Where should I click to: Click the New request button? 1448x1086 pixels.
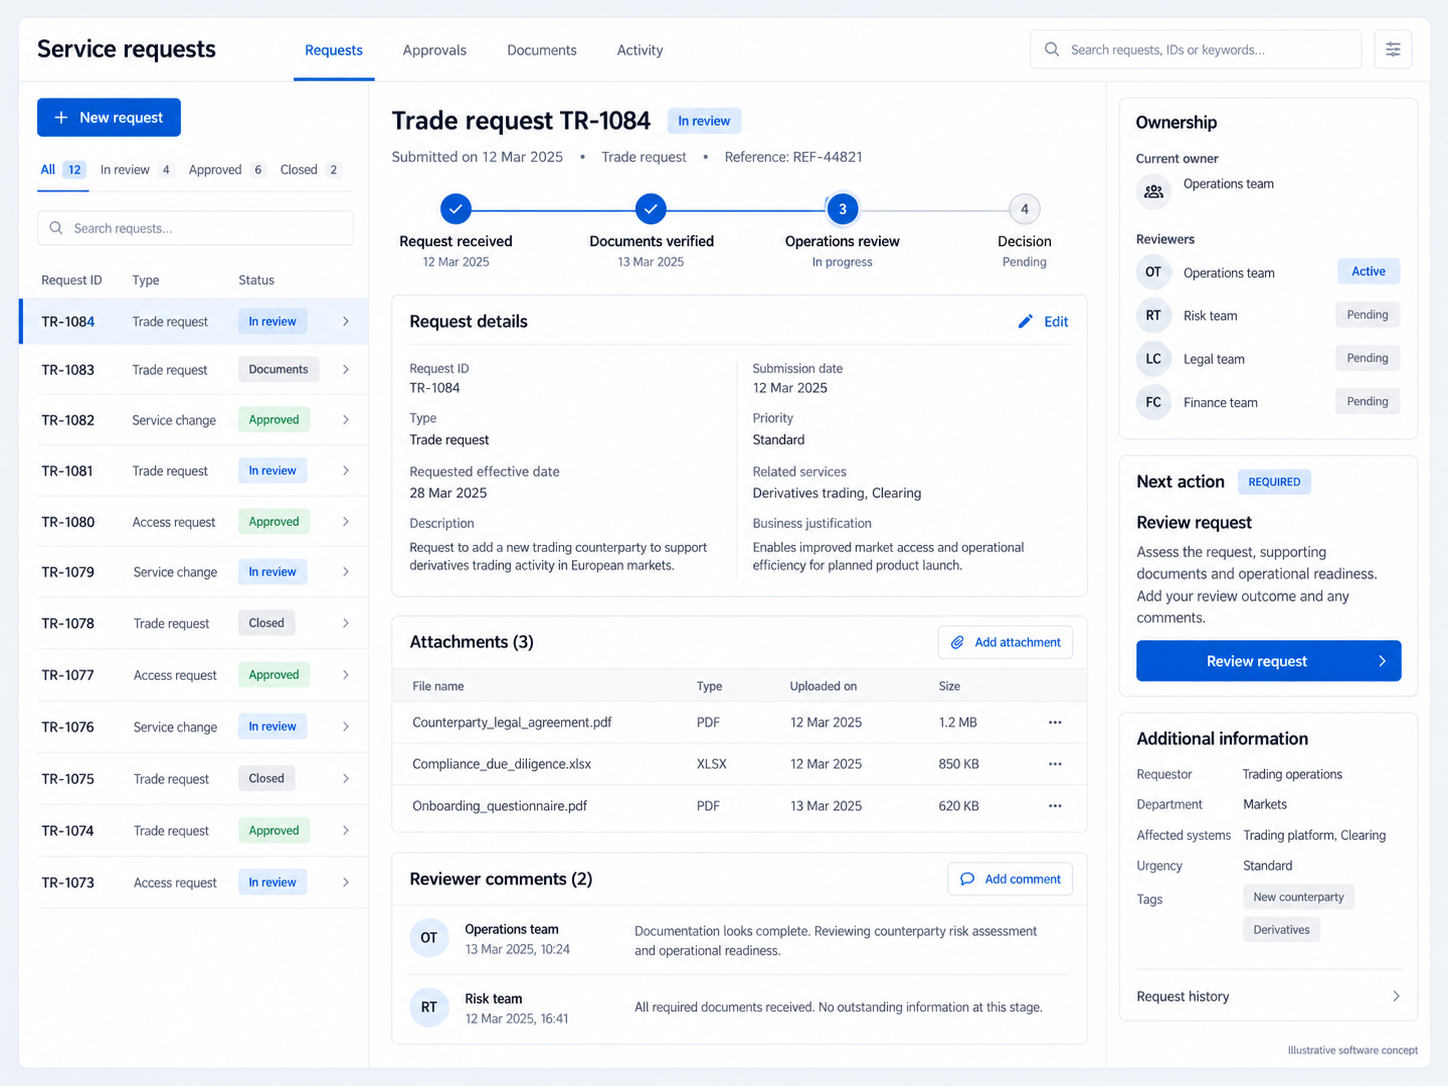point(109,117)
